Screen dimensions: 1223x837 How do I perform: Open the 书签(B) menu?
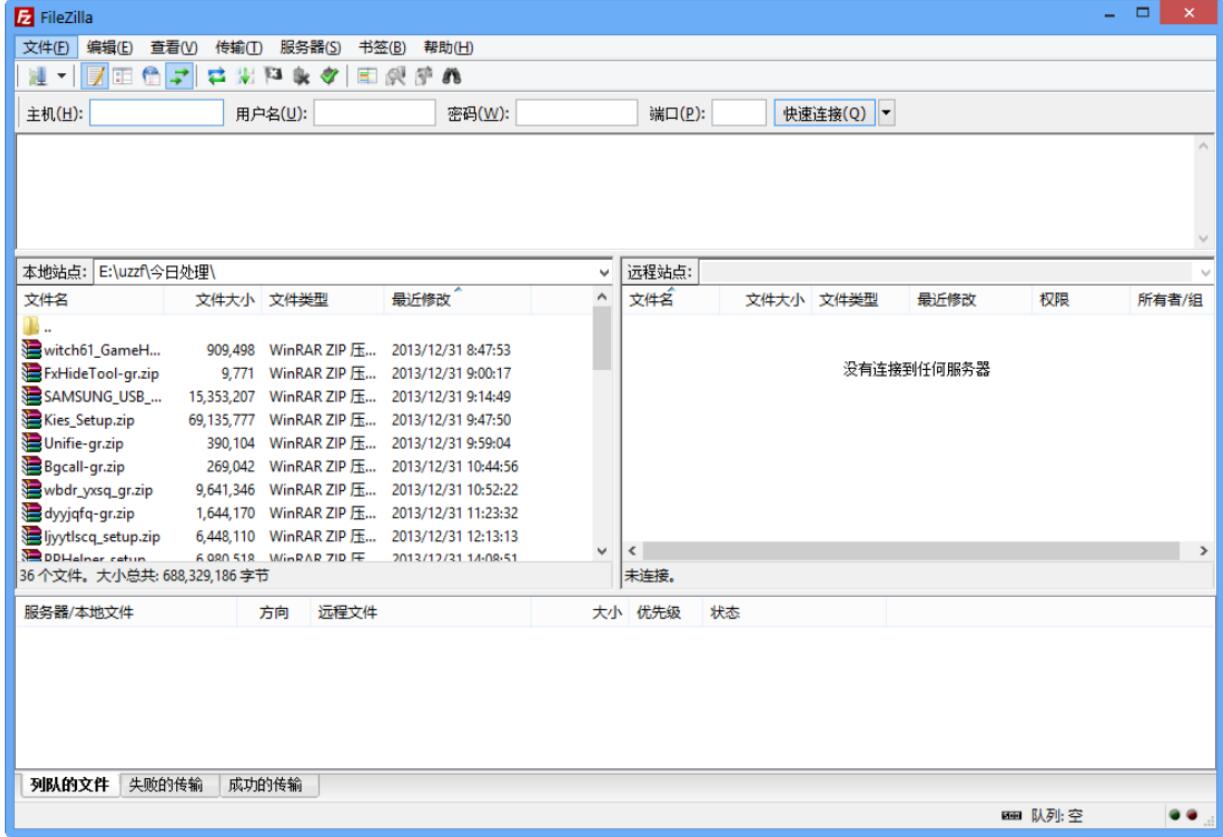point(382,47)
